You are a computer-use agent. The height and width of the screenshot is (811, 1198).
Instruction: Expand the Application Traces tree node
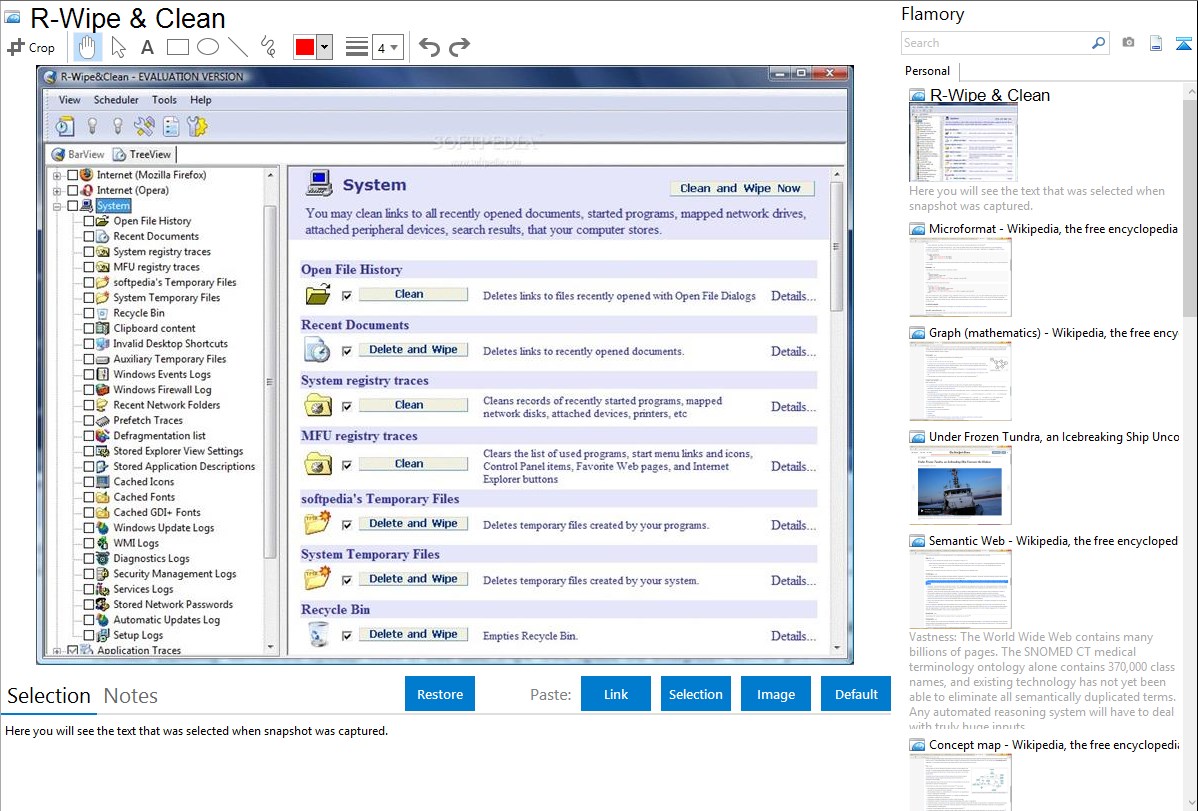[57, 650]
